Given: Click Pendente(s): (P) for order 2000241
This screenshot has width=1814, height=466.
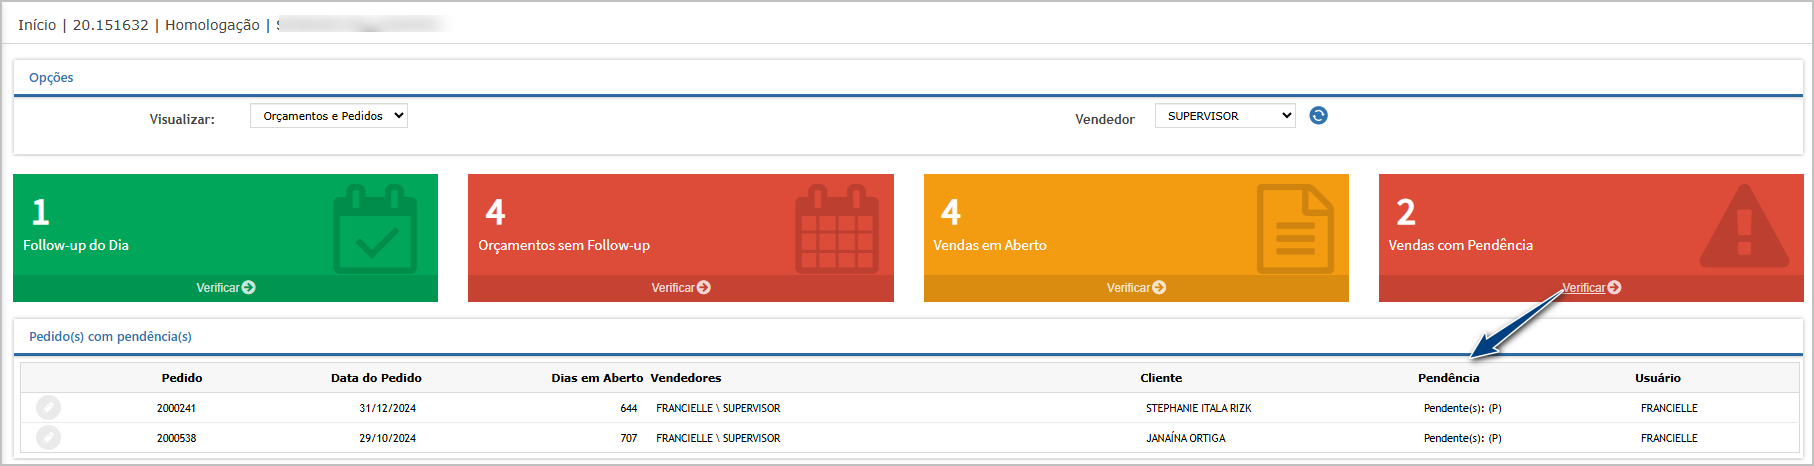Looking at the screenshot, I should coord(1463,408).
